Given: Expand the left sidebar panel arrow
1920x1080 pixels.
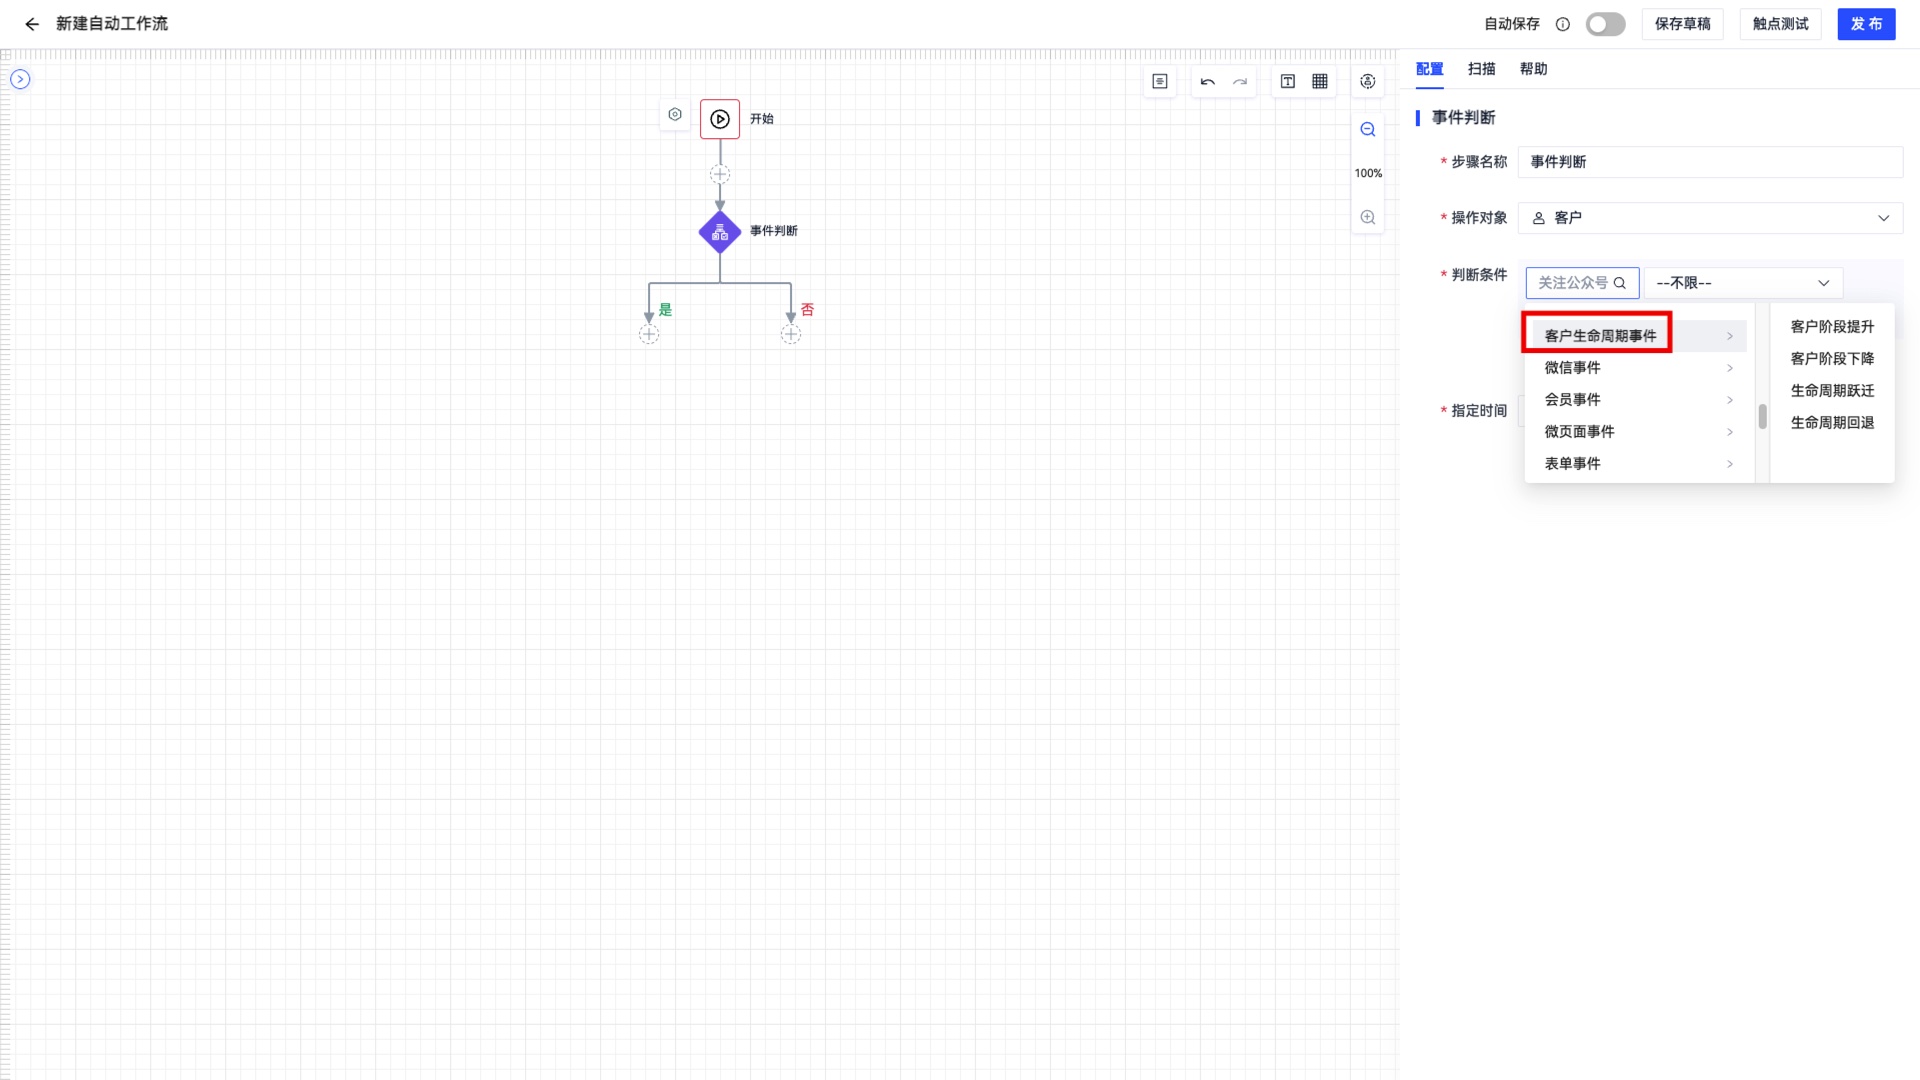Looking at the screenshot, I should (x=20, y=79).
